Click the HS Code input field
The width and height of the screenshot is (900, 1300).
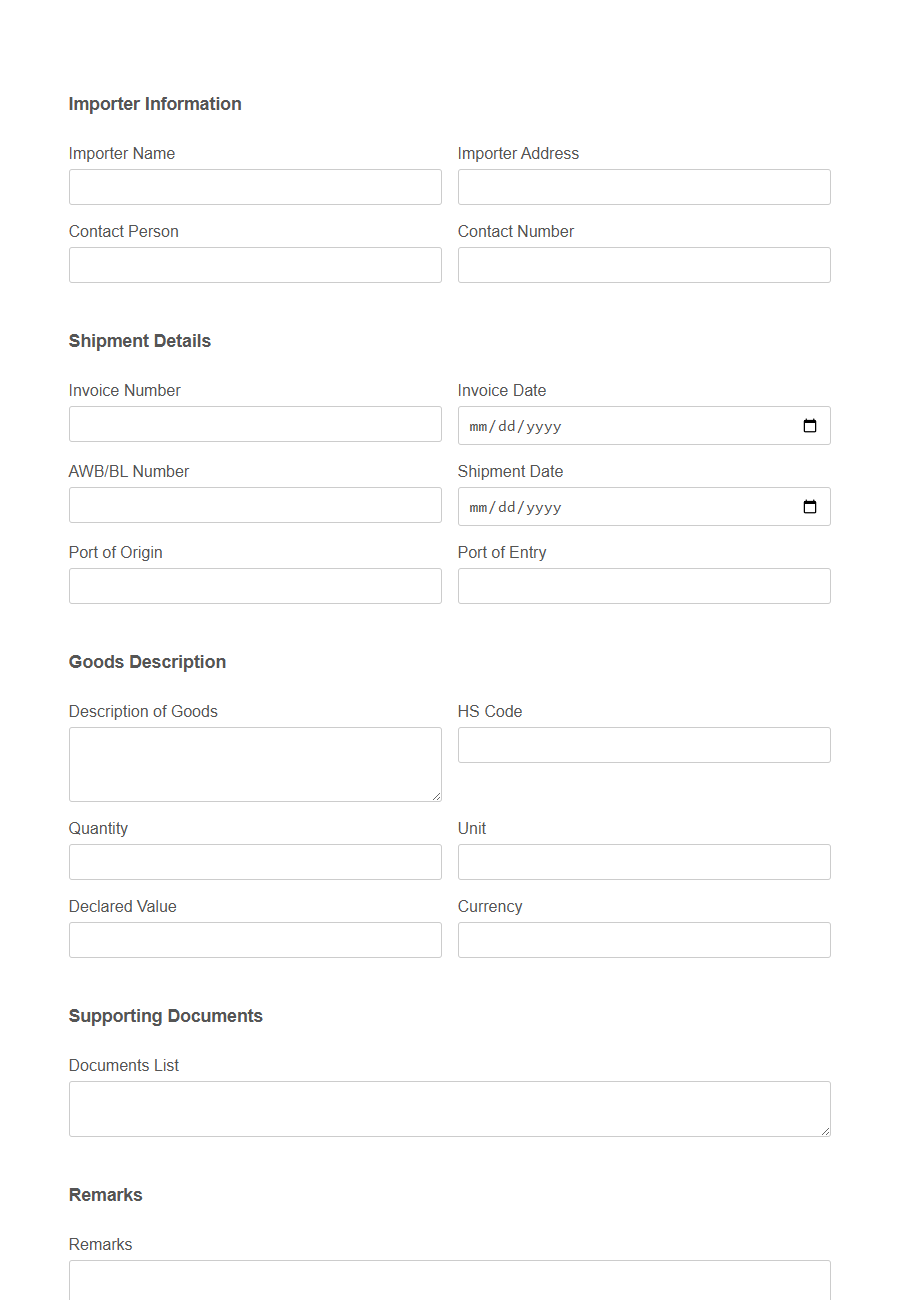pyautogui.click(x=644, y=744)
